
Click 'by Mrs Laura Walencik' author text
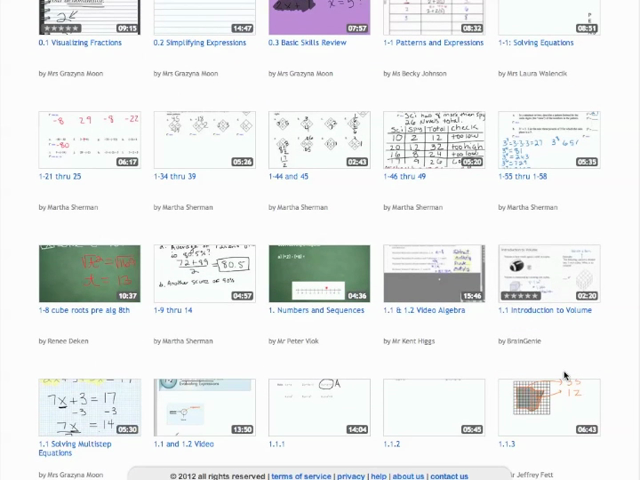pos(532,74)
